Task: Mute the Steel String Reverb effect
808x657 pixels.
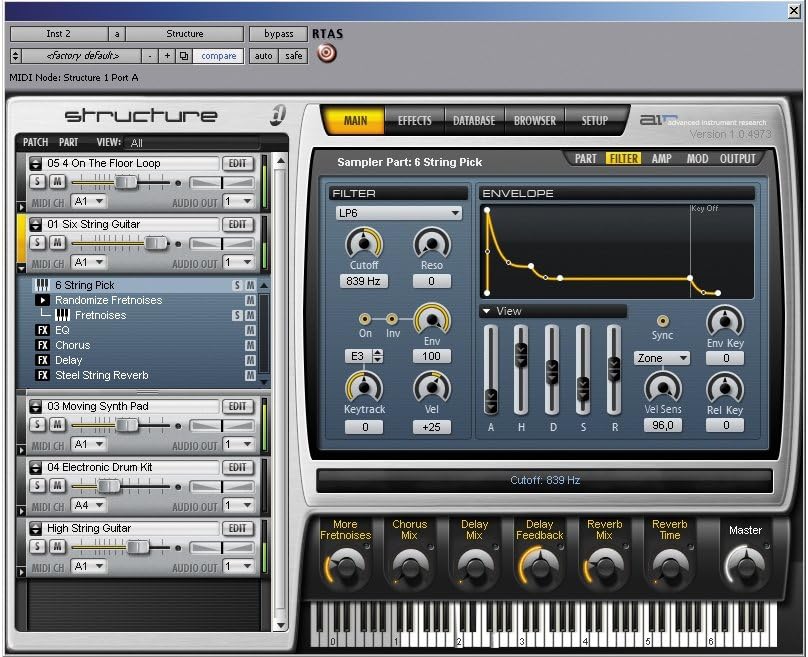Action: [250, 376]
